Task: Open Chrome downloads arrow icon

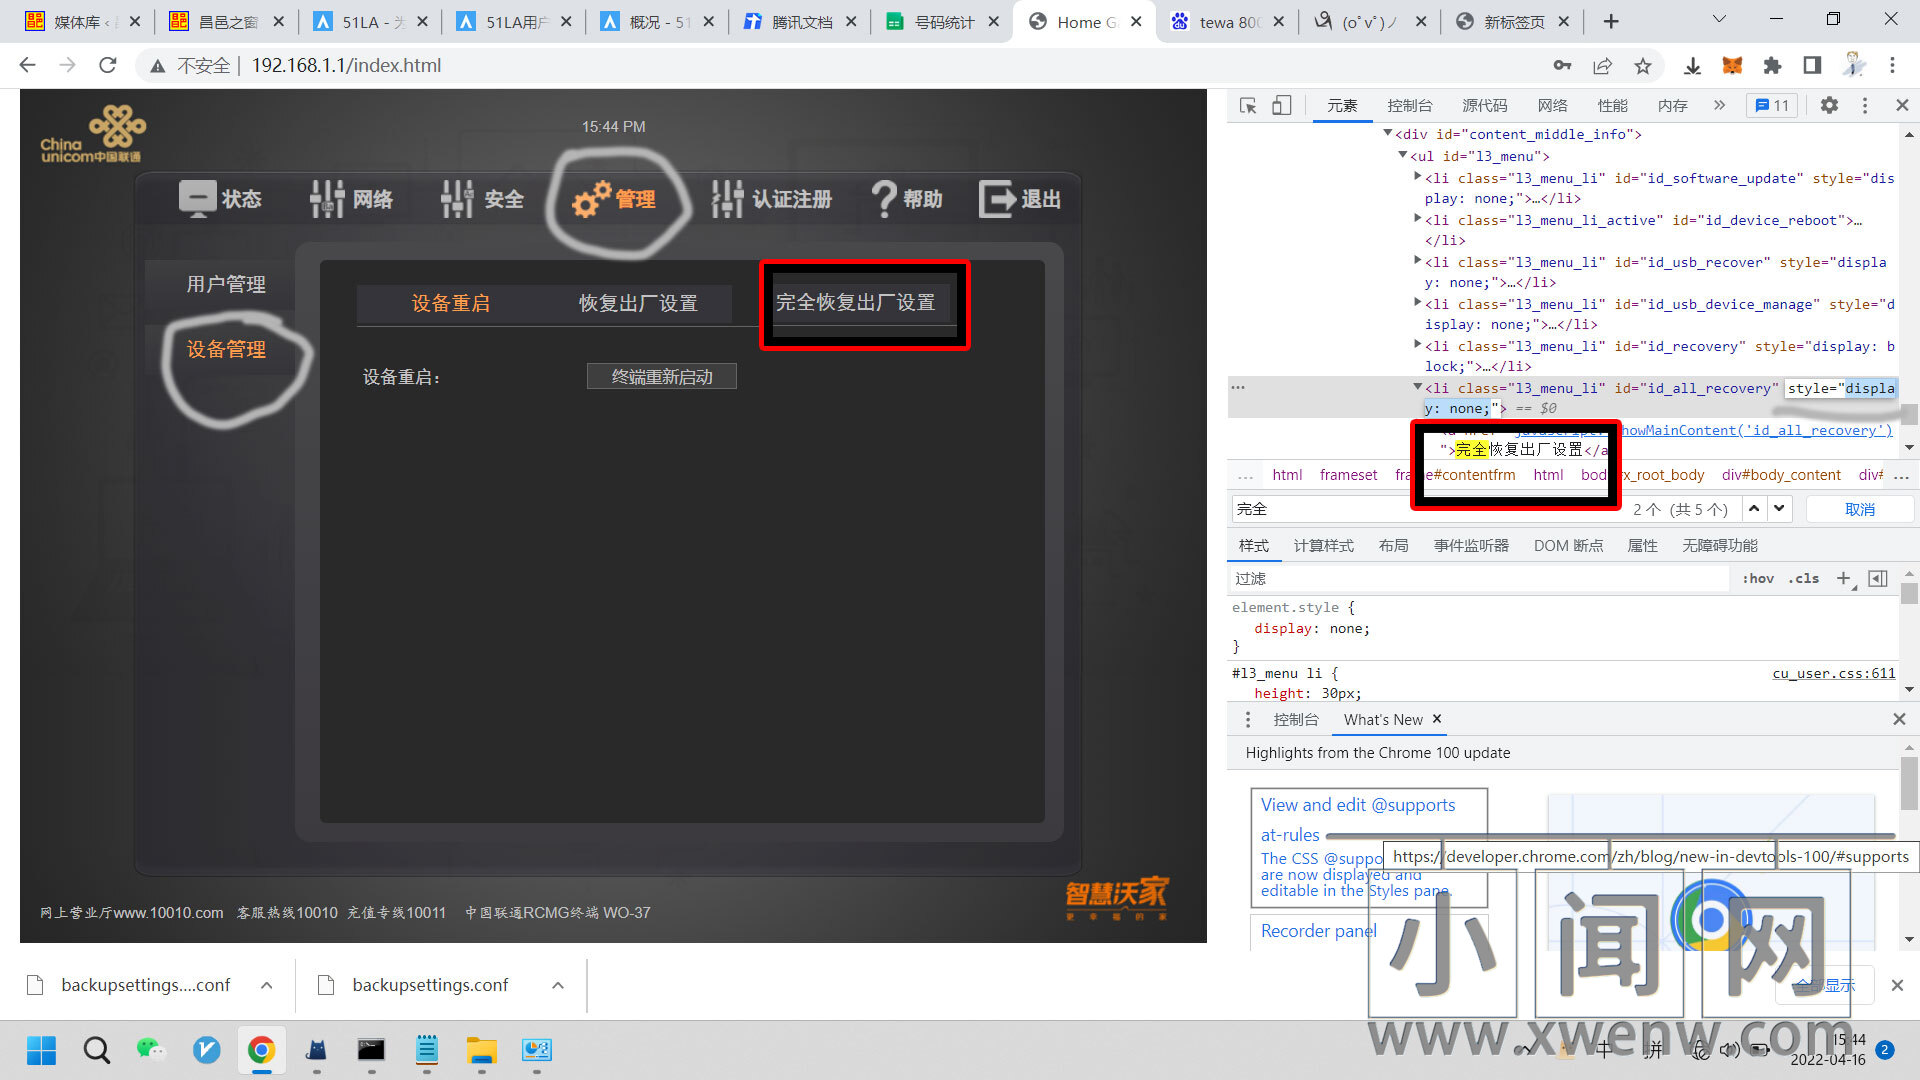Action: tap(1692, 65)
